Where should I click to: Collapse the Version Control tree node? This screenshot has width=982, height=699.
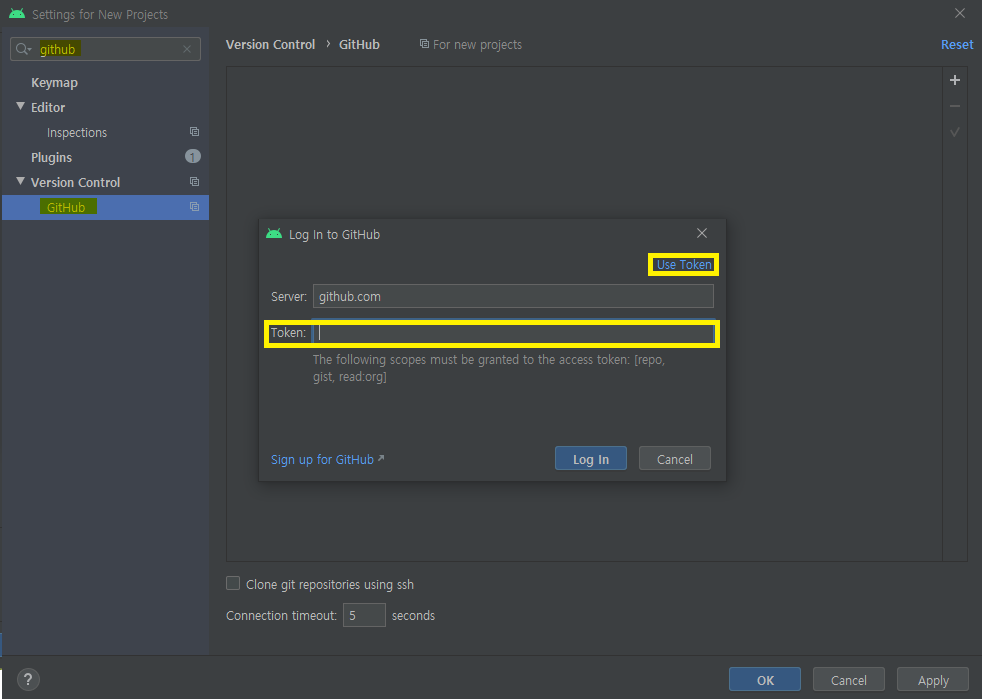coord(20,181)
